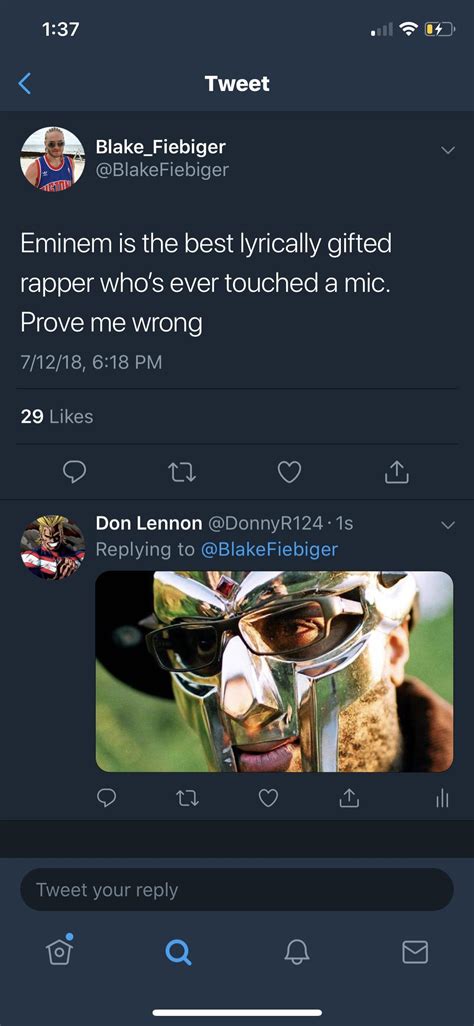The height and width of the screenshot is (1026, 474).
Task: Open @BlakeFiebiger mention link in reply
Action: (268, 548)
